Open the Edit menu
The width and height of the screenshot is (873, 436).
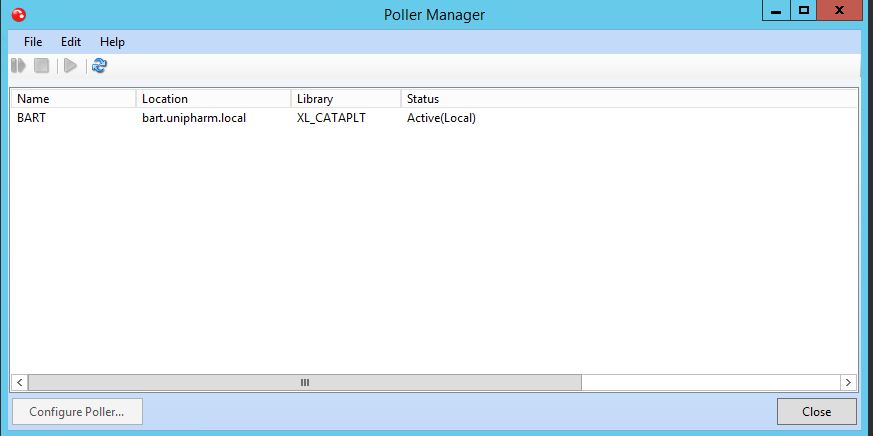[71, 42]
